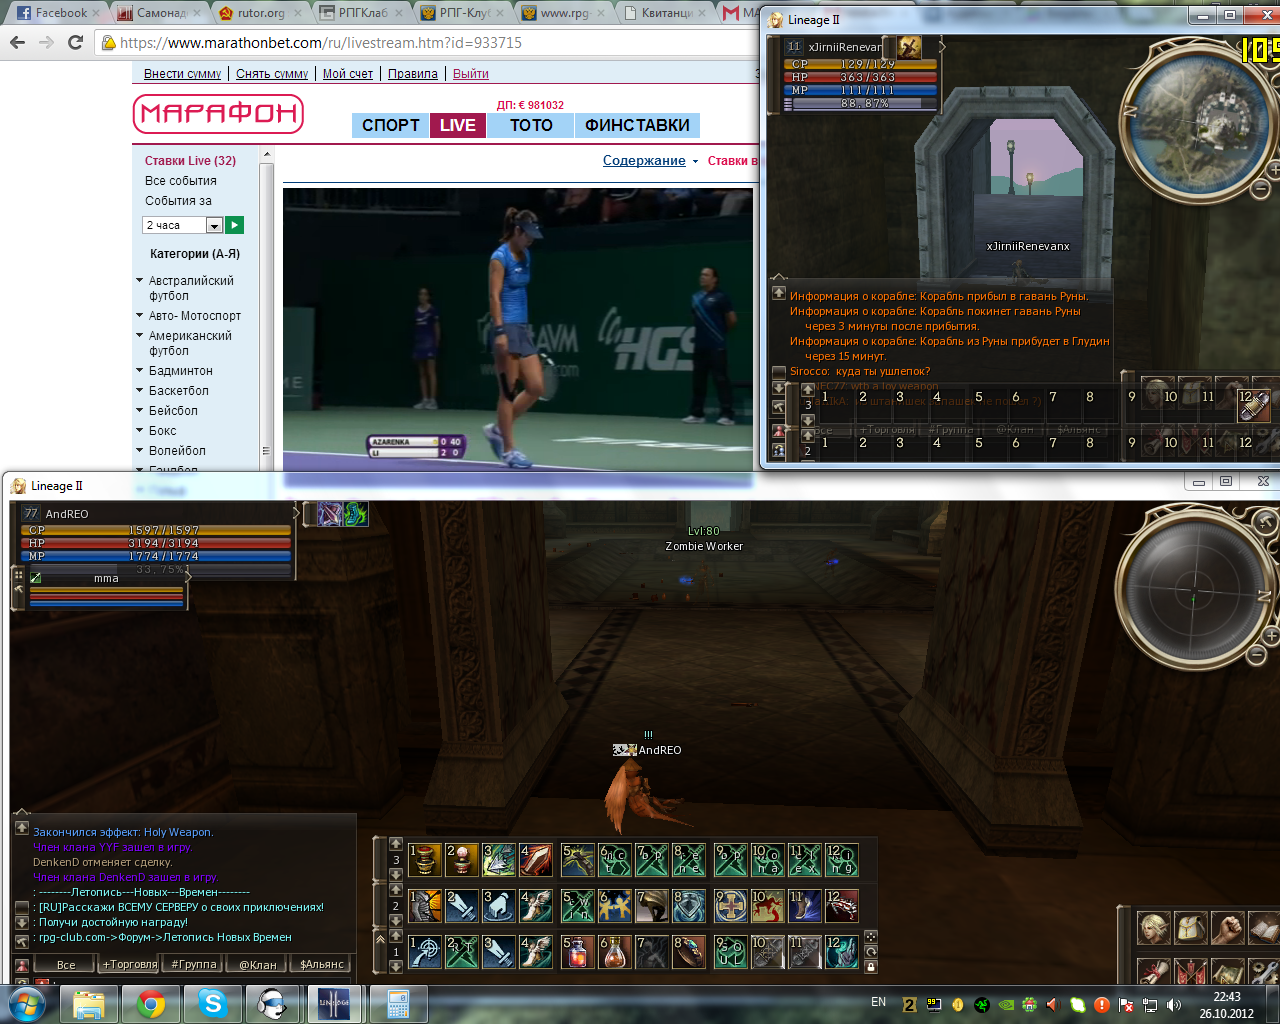Open the calculator from the taskbar
The height and width of the screenshot is (1024, 1280).
pos(398,1003)
